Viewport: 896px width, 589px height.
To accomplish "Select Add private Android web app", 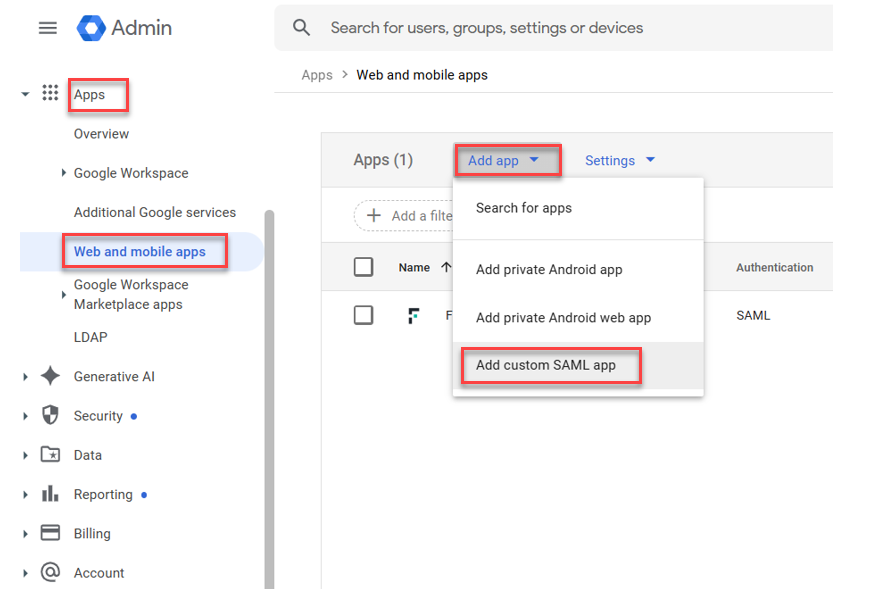I will click(x=563, y=318).
